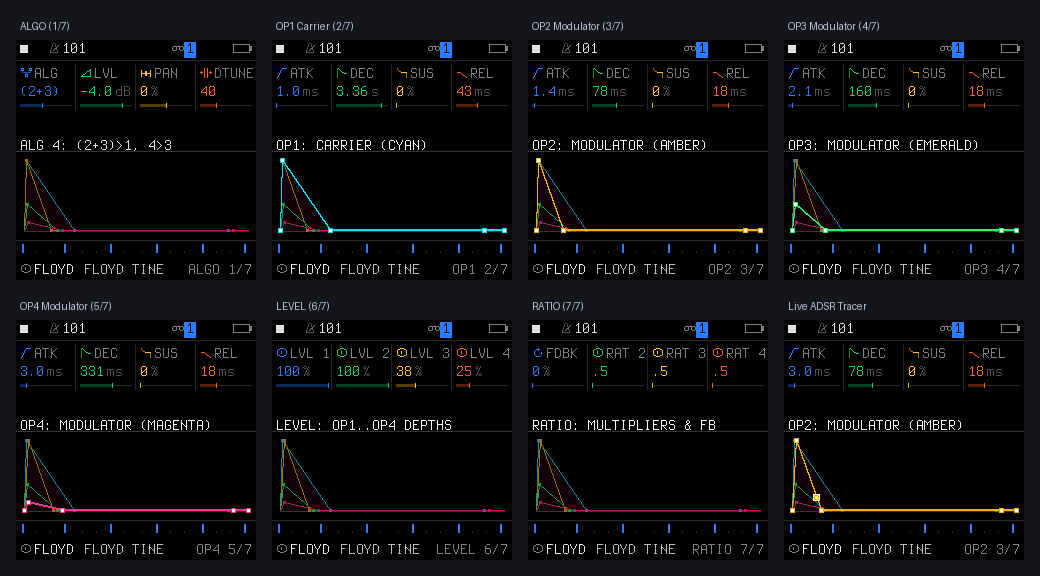
Task: Click the clock icon beside FLOYD in ALGO panel
Action: 26,269
